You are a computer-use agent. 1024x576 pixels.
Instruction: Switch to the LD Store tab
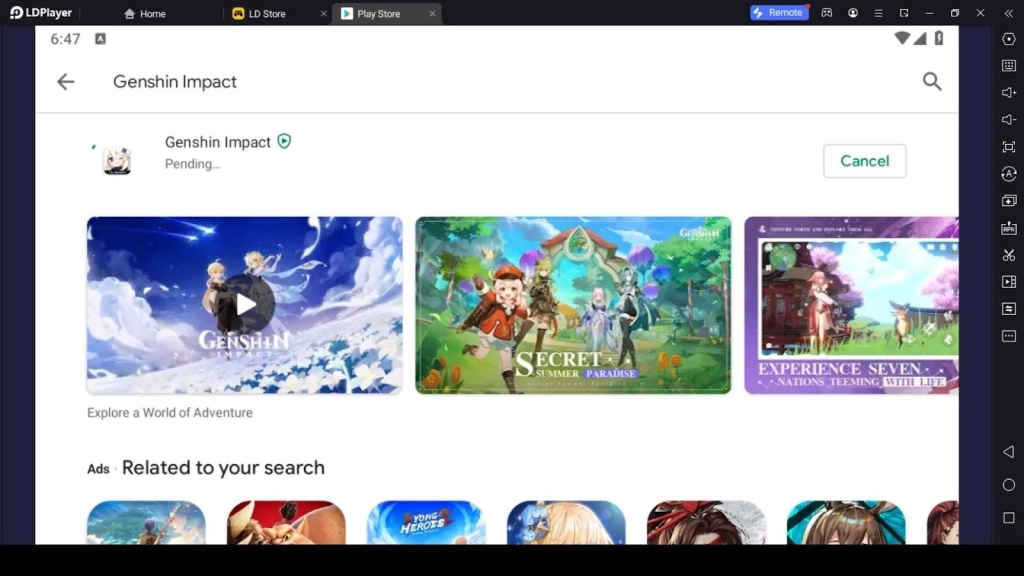click(x=260, y=13)
